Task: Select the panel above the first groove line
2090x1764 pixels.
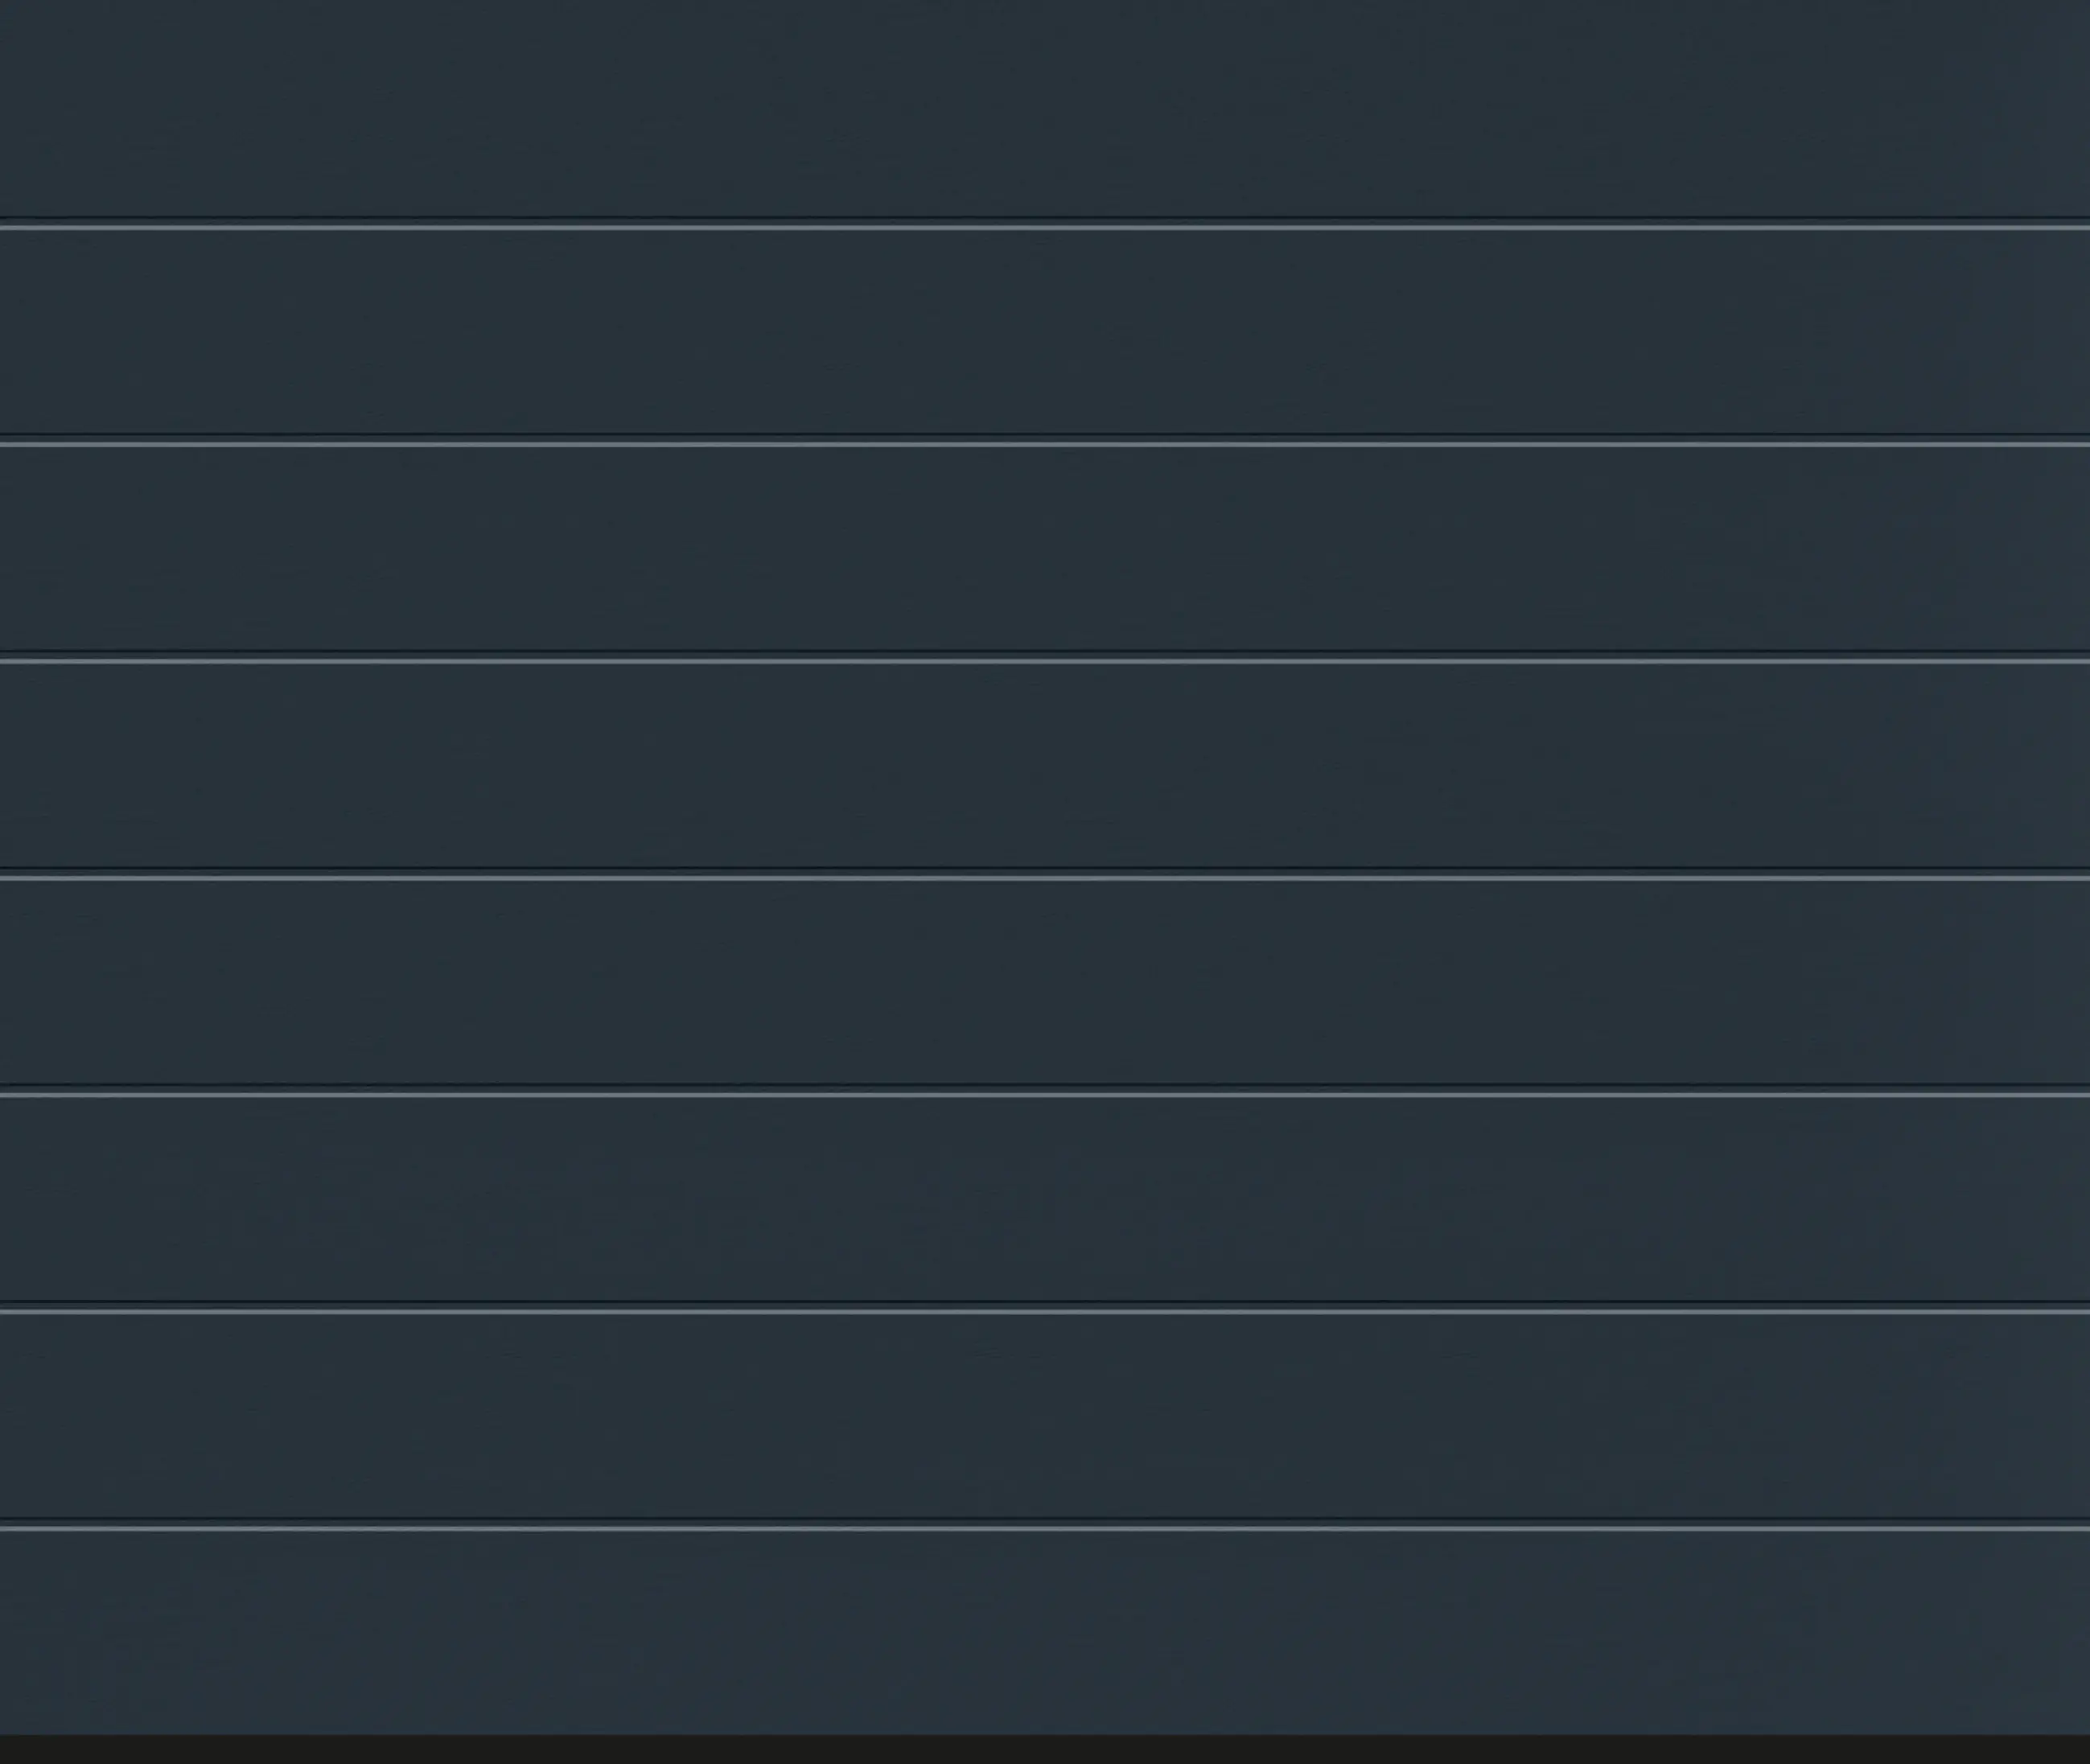Action: pos(1045,108)
